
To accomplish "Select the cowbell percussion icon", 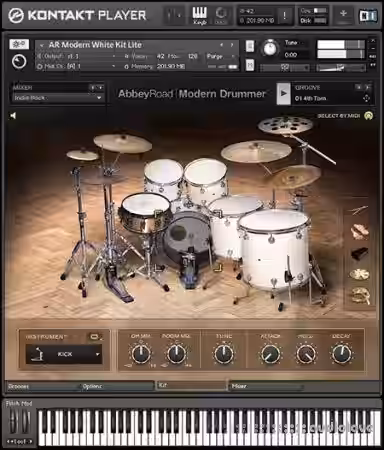I will [x=359, y=253].
